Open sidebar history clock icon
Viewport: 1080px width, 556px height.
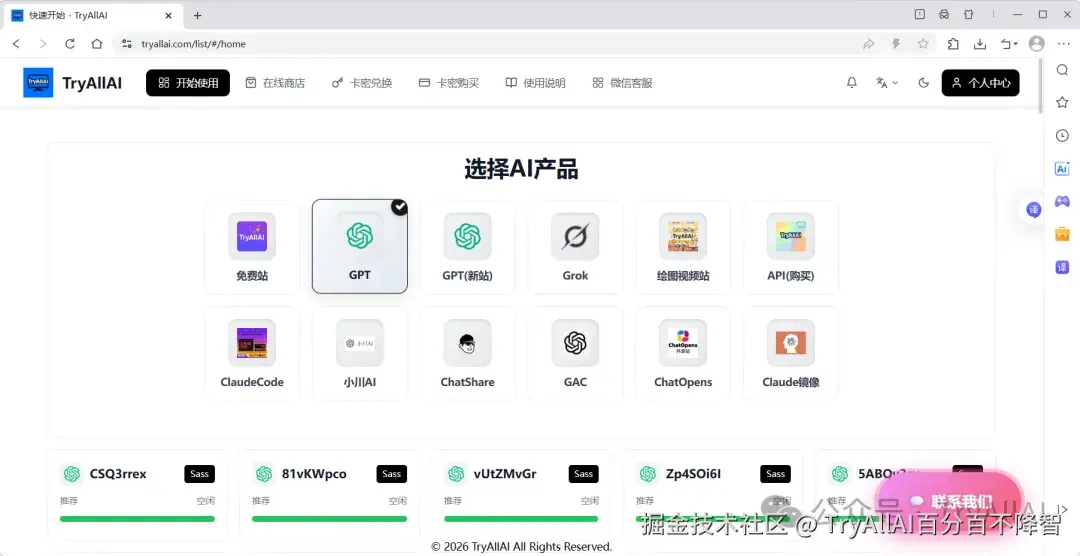point(1062,136)
